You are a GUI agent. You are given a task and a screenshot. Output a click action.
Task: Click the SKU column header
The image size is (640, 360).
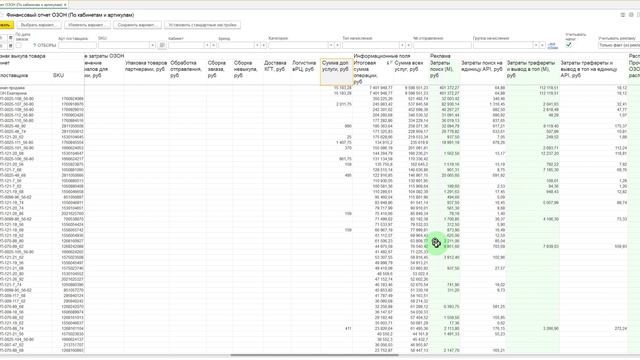(58, 76)
